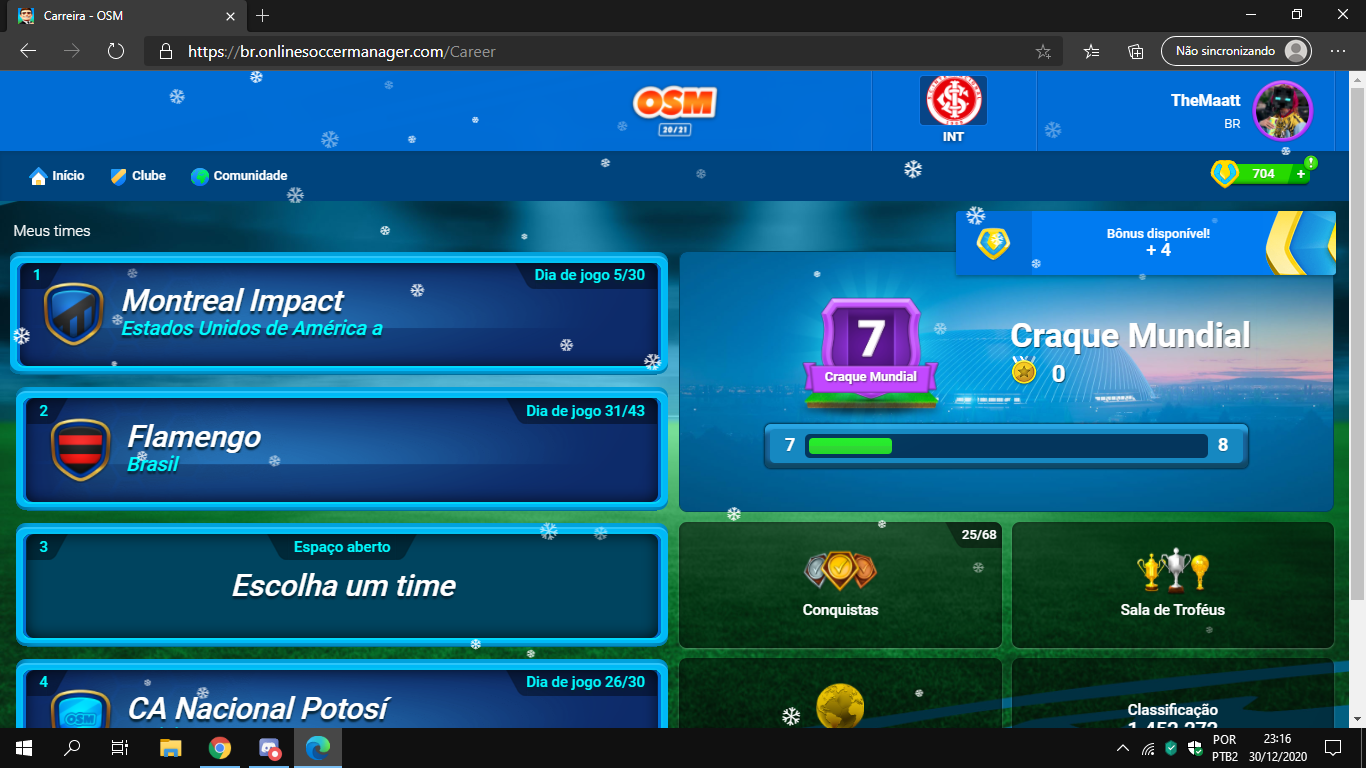Open Edge settings and more menu
This screenshot has height=768, width=1366.
point(1338,51)
